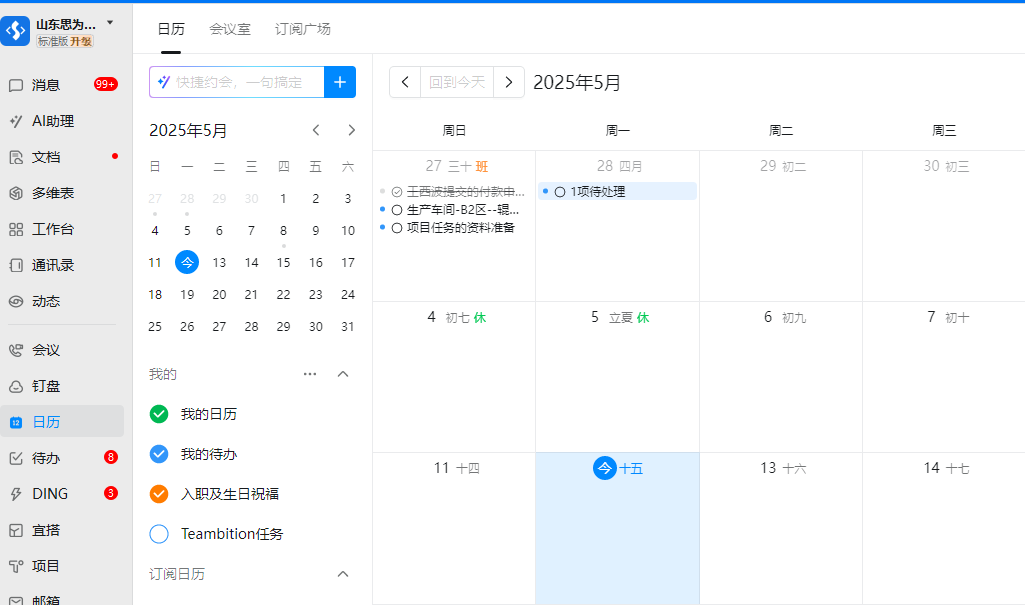Click the 回到今天 button
Image resolution: width=1025 pixels, height=605 pixels.
click(x=457, y=82)
